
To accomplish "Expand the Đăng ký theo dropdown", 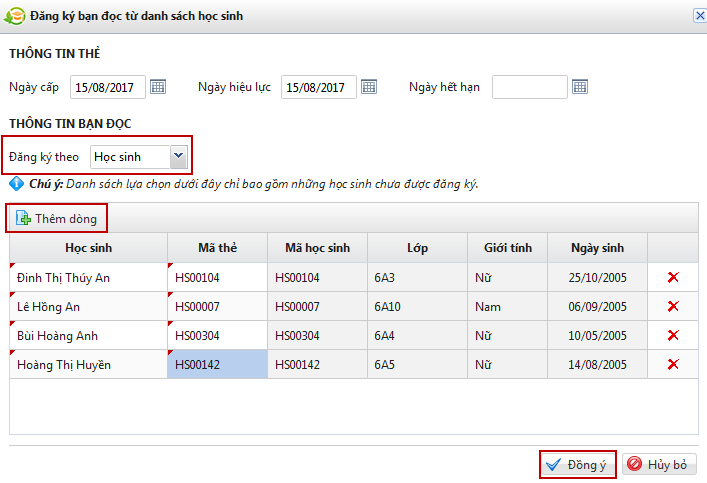I will (178, 156).
